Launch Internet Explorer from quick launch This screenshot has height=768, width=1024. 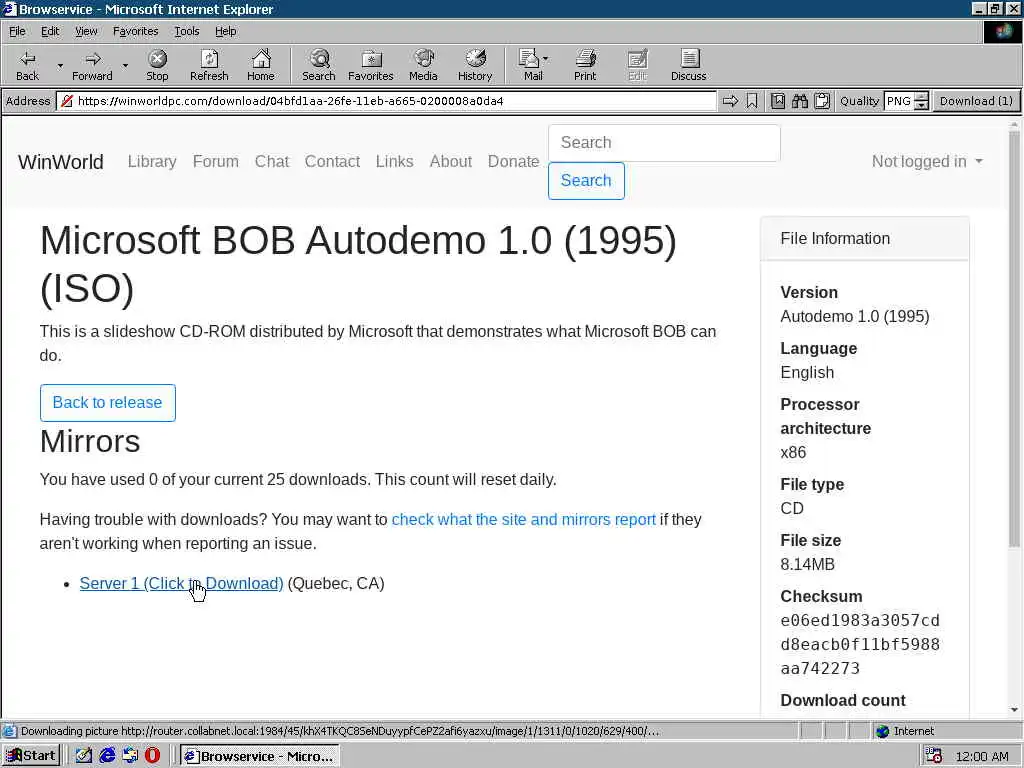107,756
